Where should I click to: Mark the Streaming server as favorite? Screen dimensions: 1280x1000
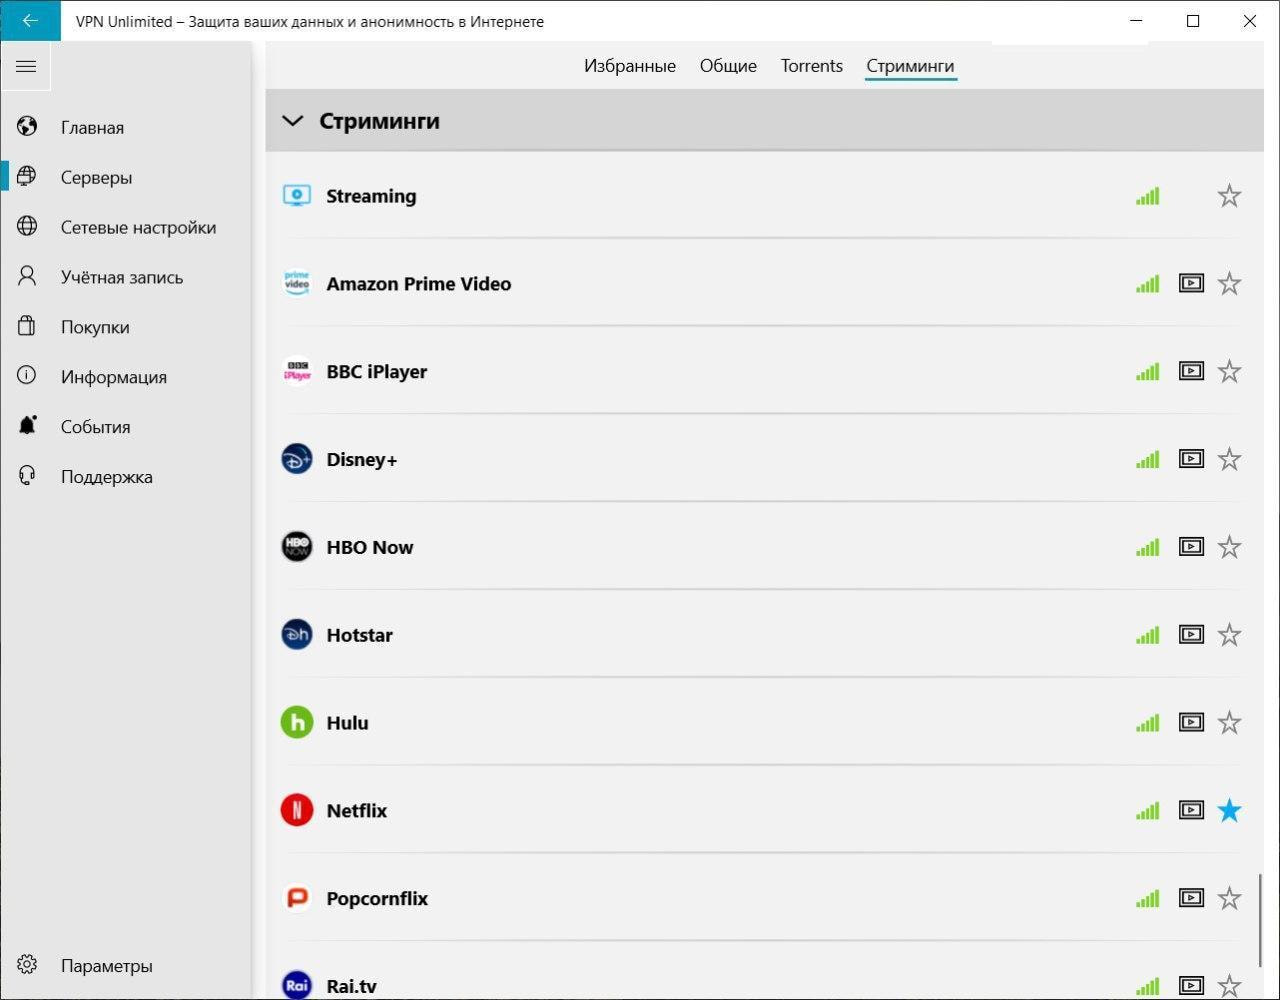[1229, 196]
